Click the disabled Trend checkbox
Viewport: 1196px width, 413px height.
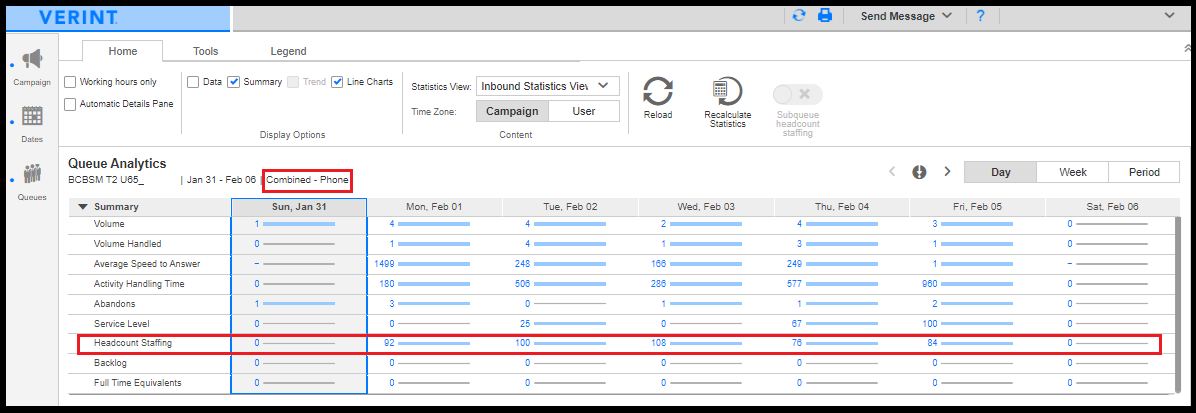(x=293, y=82)
